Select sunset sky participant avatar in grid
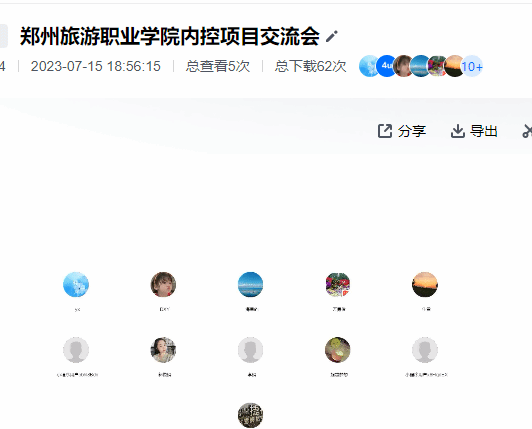Viewport: 532px width, 429px height. (x=425, y=284)
